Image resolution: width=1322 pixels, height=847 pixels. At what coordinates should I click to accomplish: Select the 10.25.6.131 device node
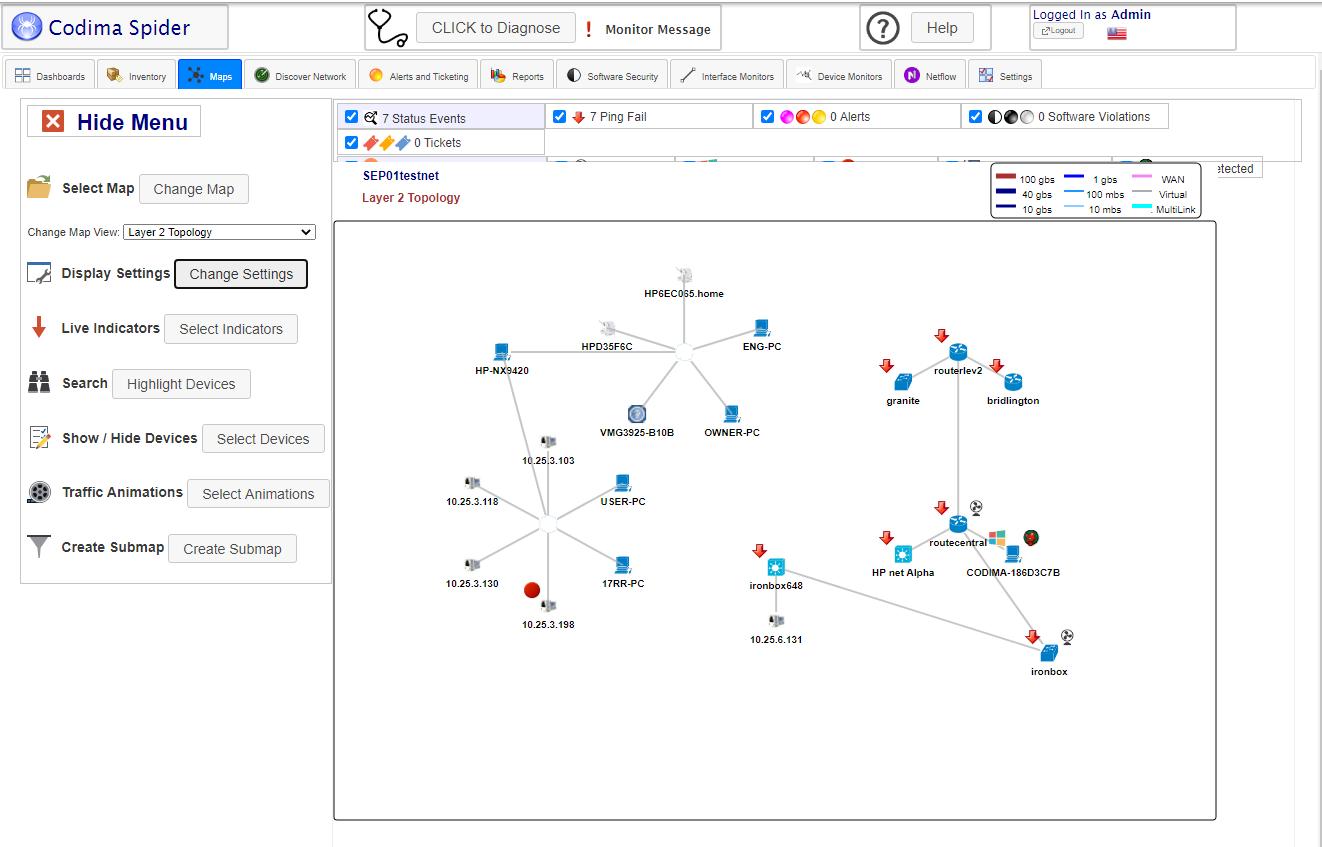click(776, 621)
